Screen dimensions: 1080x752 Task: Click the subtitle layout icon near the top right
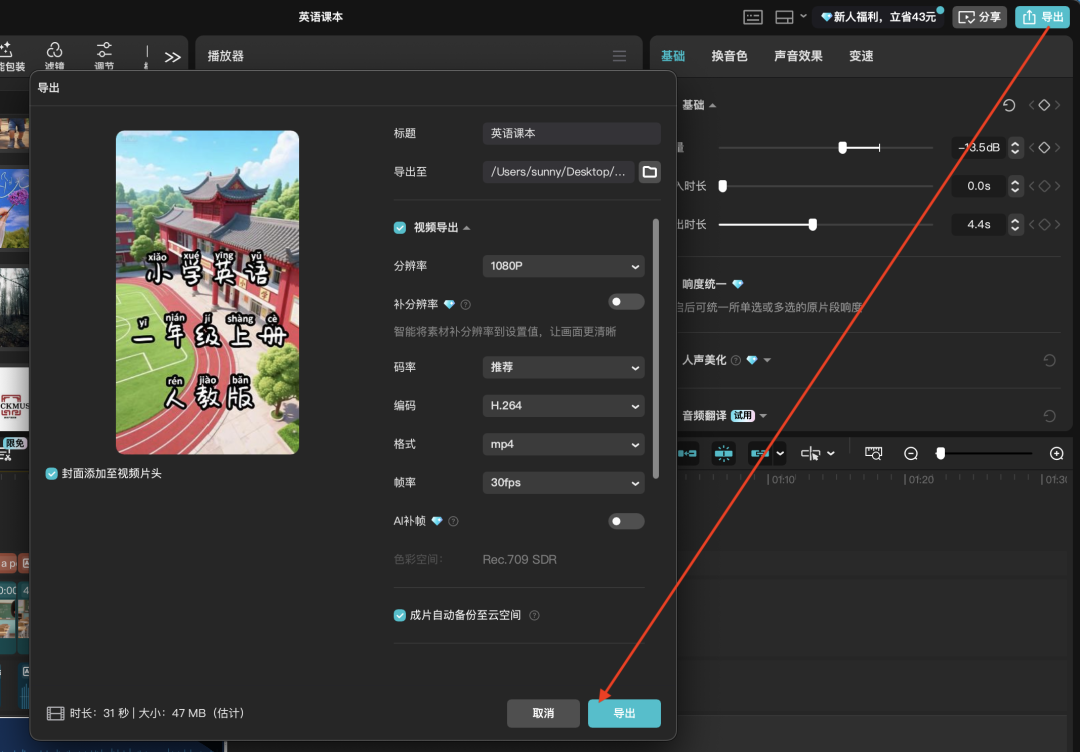pyautogui.click(x=753, y=16)
